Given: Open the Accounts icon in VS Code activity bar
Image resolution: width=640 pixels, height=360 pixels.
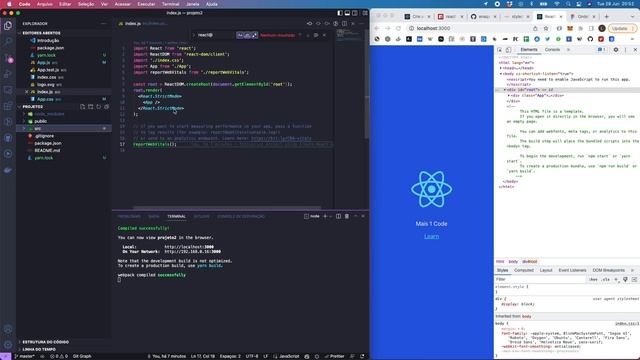Looking at the screenshot, I should coord(8,329).
